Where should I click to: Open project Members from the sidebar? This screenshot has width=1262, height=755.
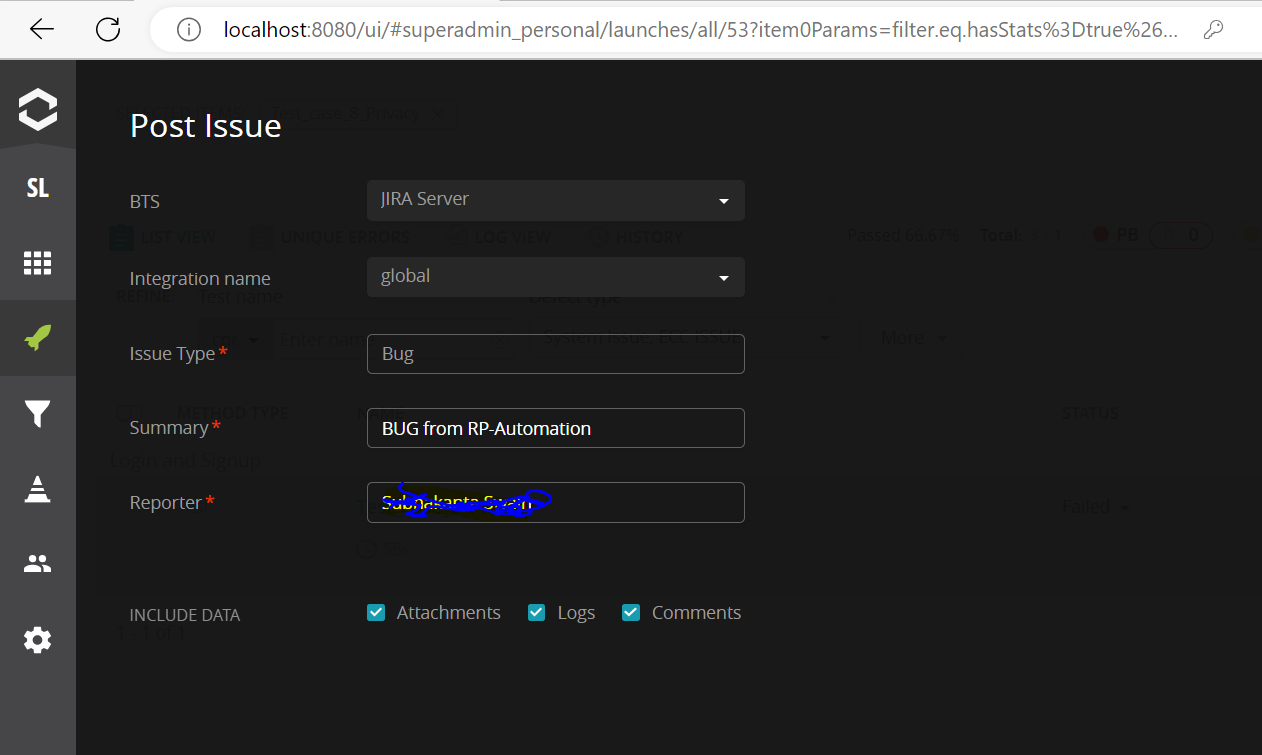pos(37,563)
